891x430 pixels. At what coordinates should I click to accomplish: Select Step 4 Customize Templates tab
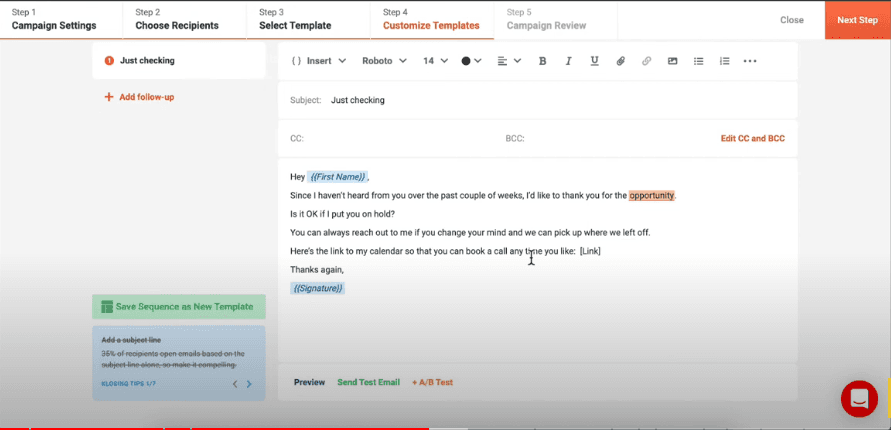[x=432, y=20]
